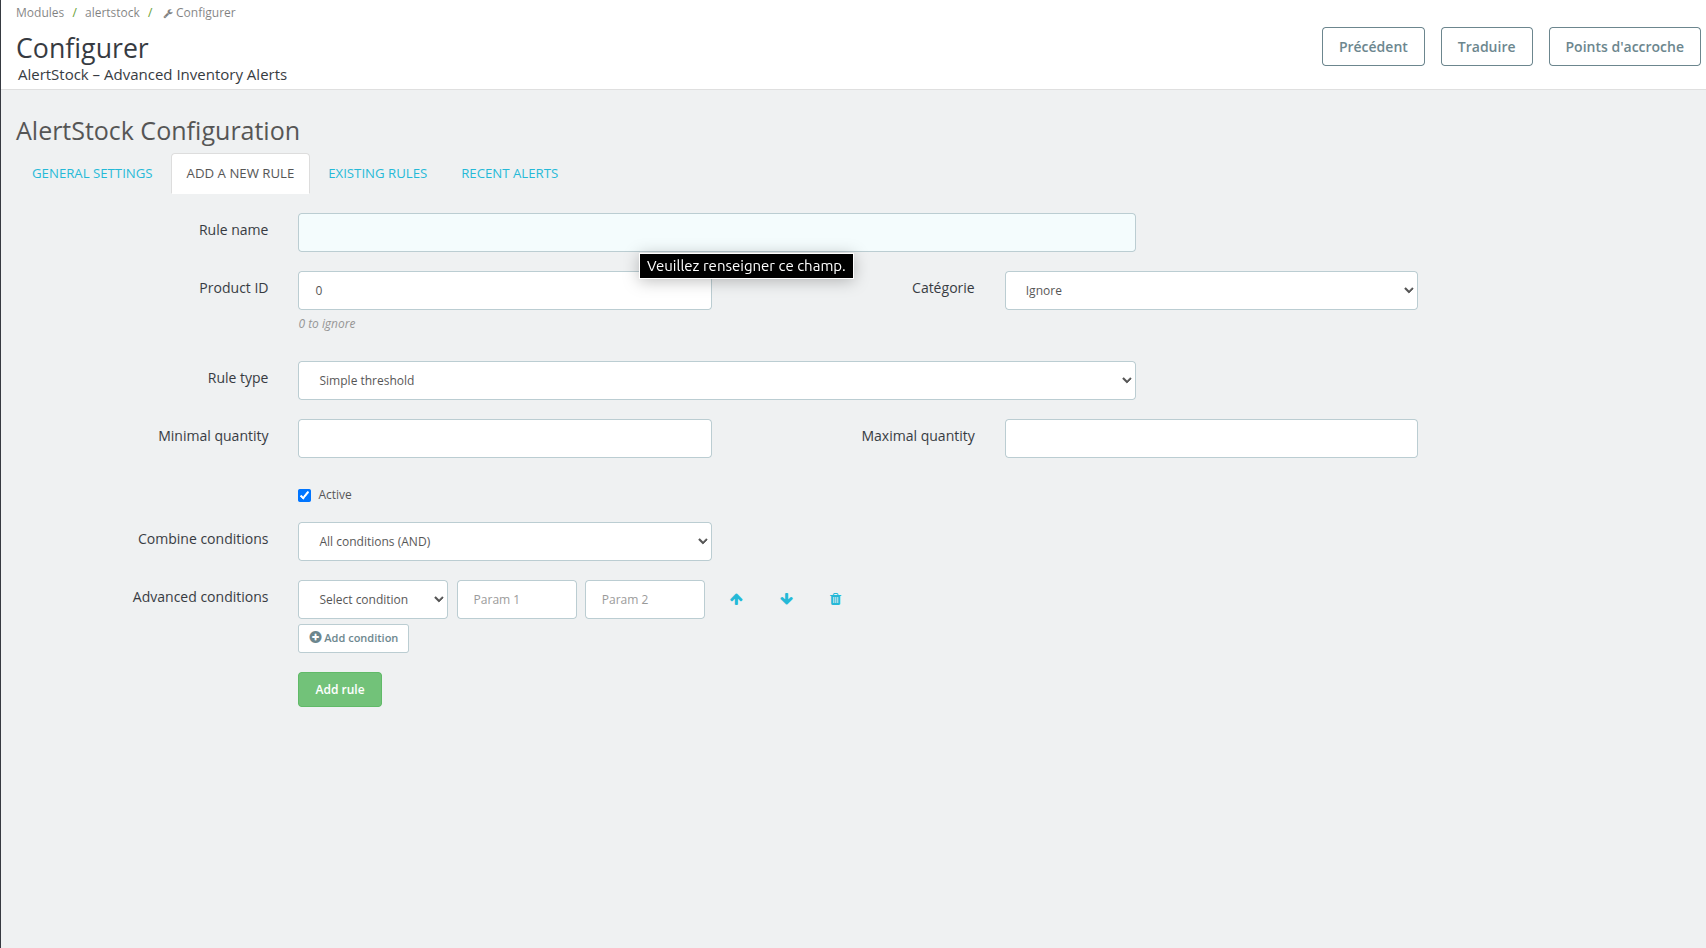The height and width of the screenshot is (948, 1706).
Task: Click the 'Advanced conditions' label
Action: coord(200,597)
